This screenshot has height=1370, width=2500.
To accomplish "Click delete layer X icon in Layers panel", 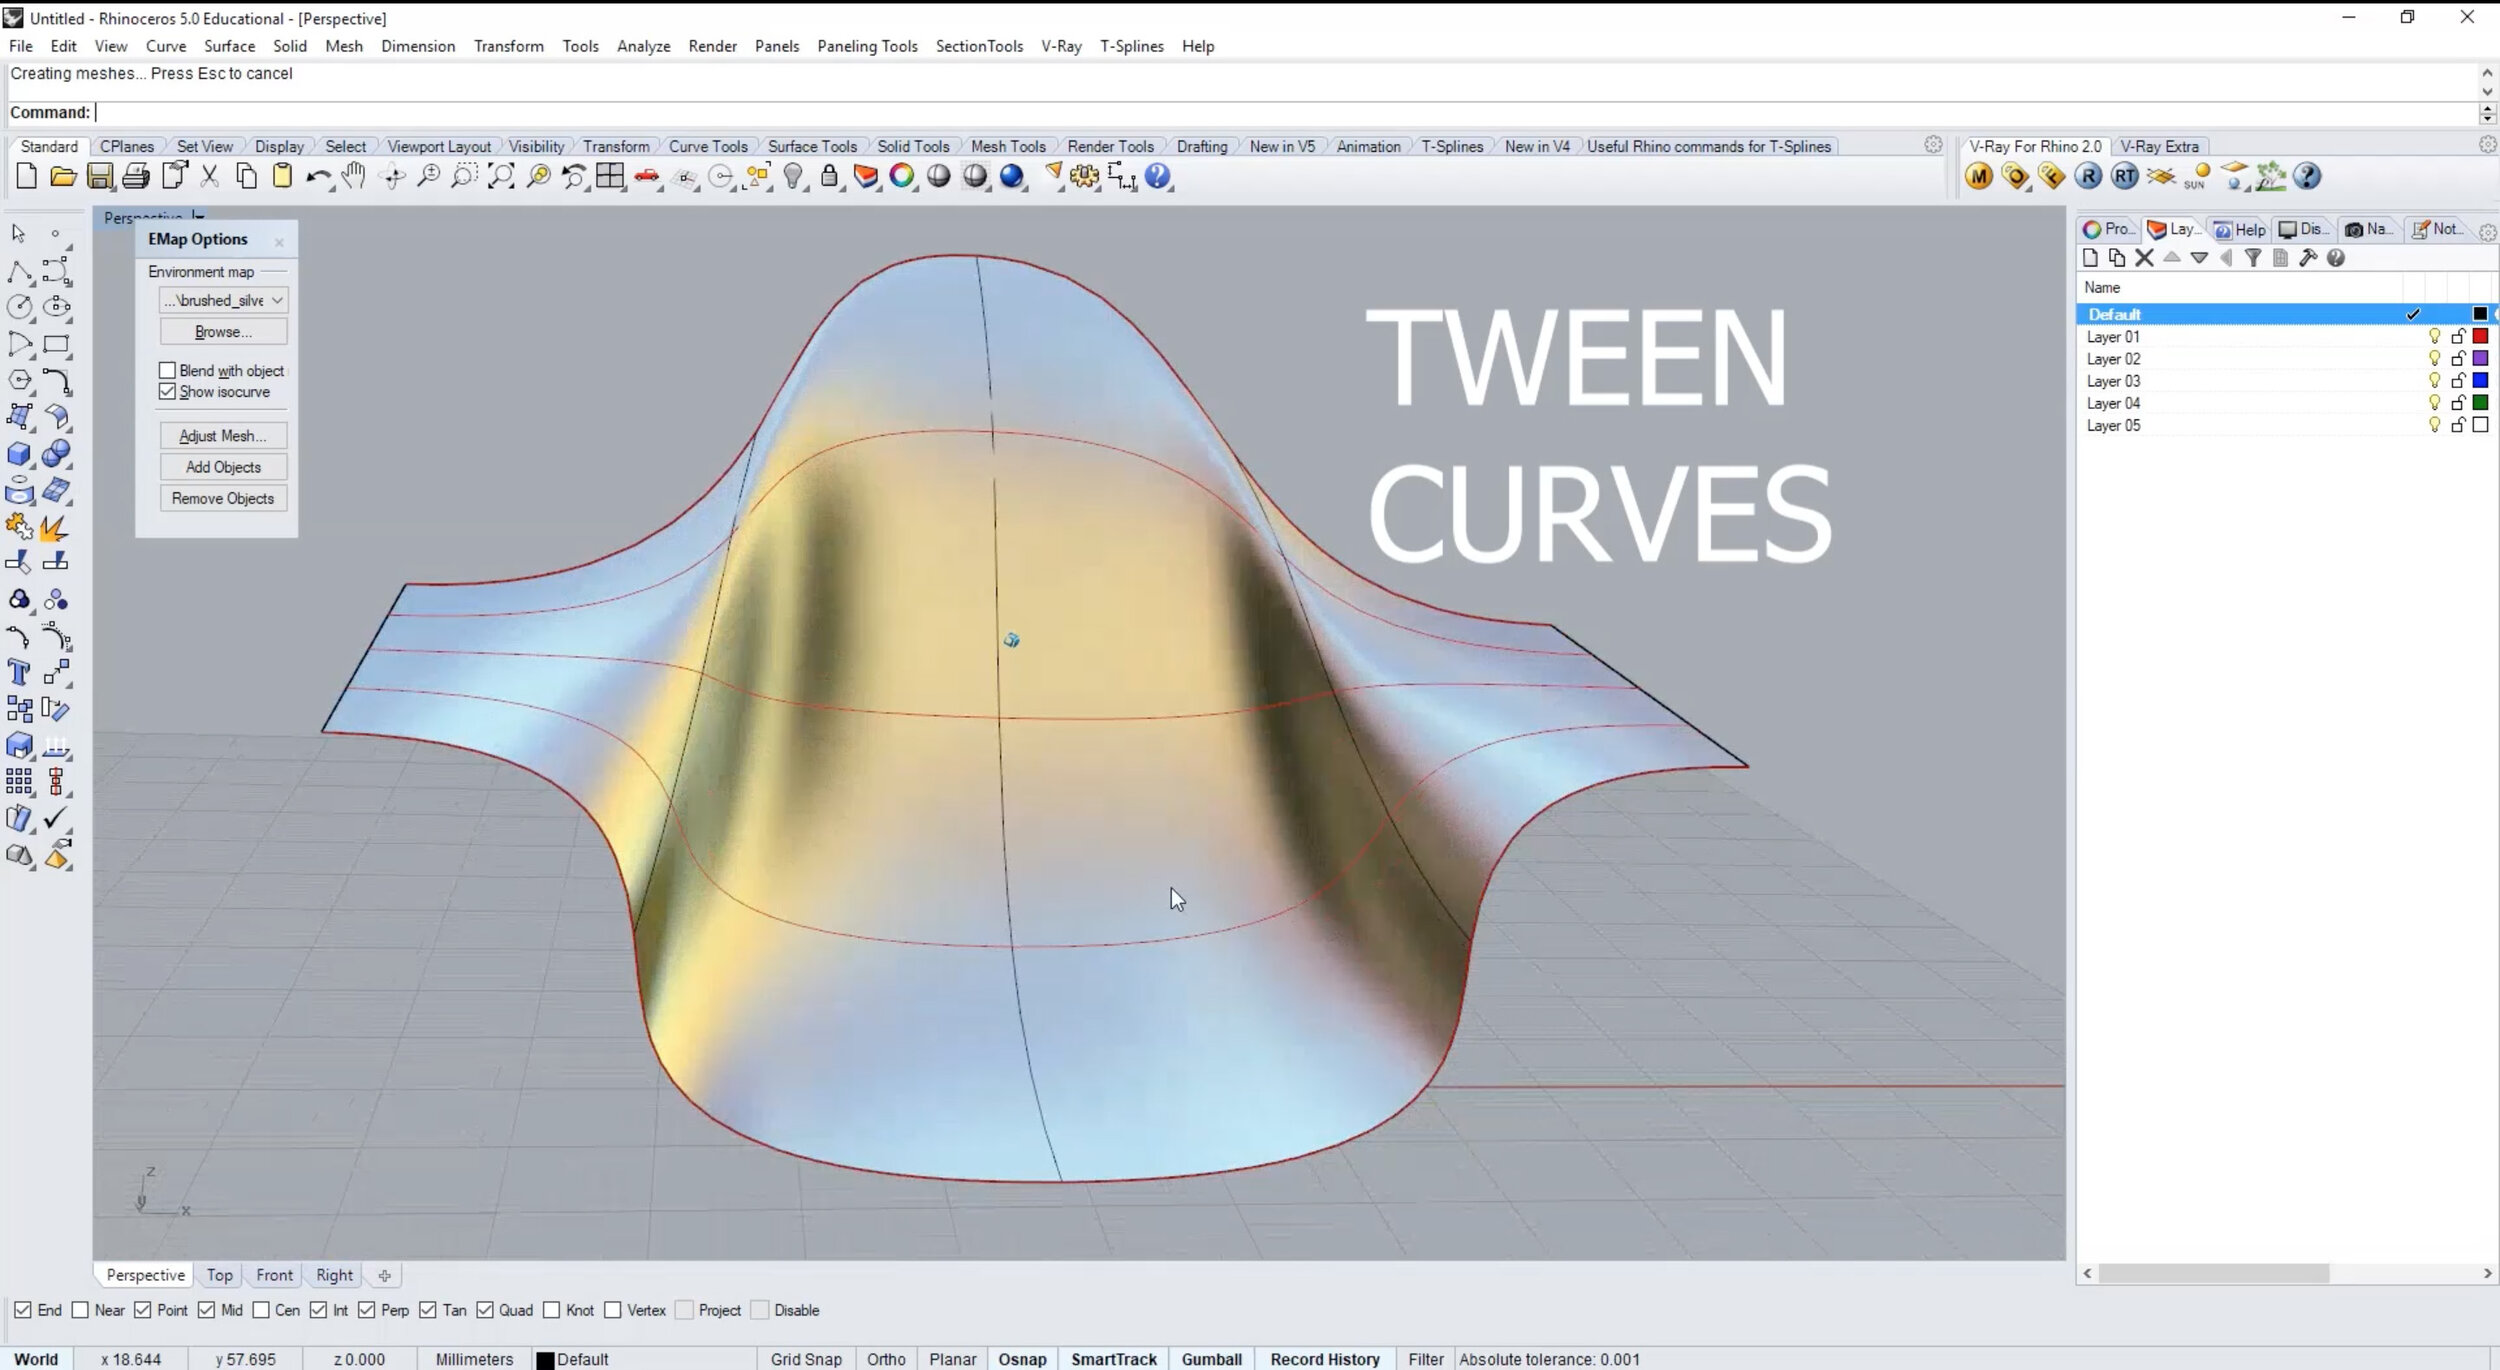I will click(2144, 258).
